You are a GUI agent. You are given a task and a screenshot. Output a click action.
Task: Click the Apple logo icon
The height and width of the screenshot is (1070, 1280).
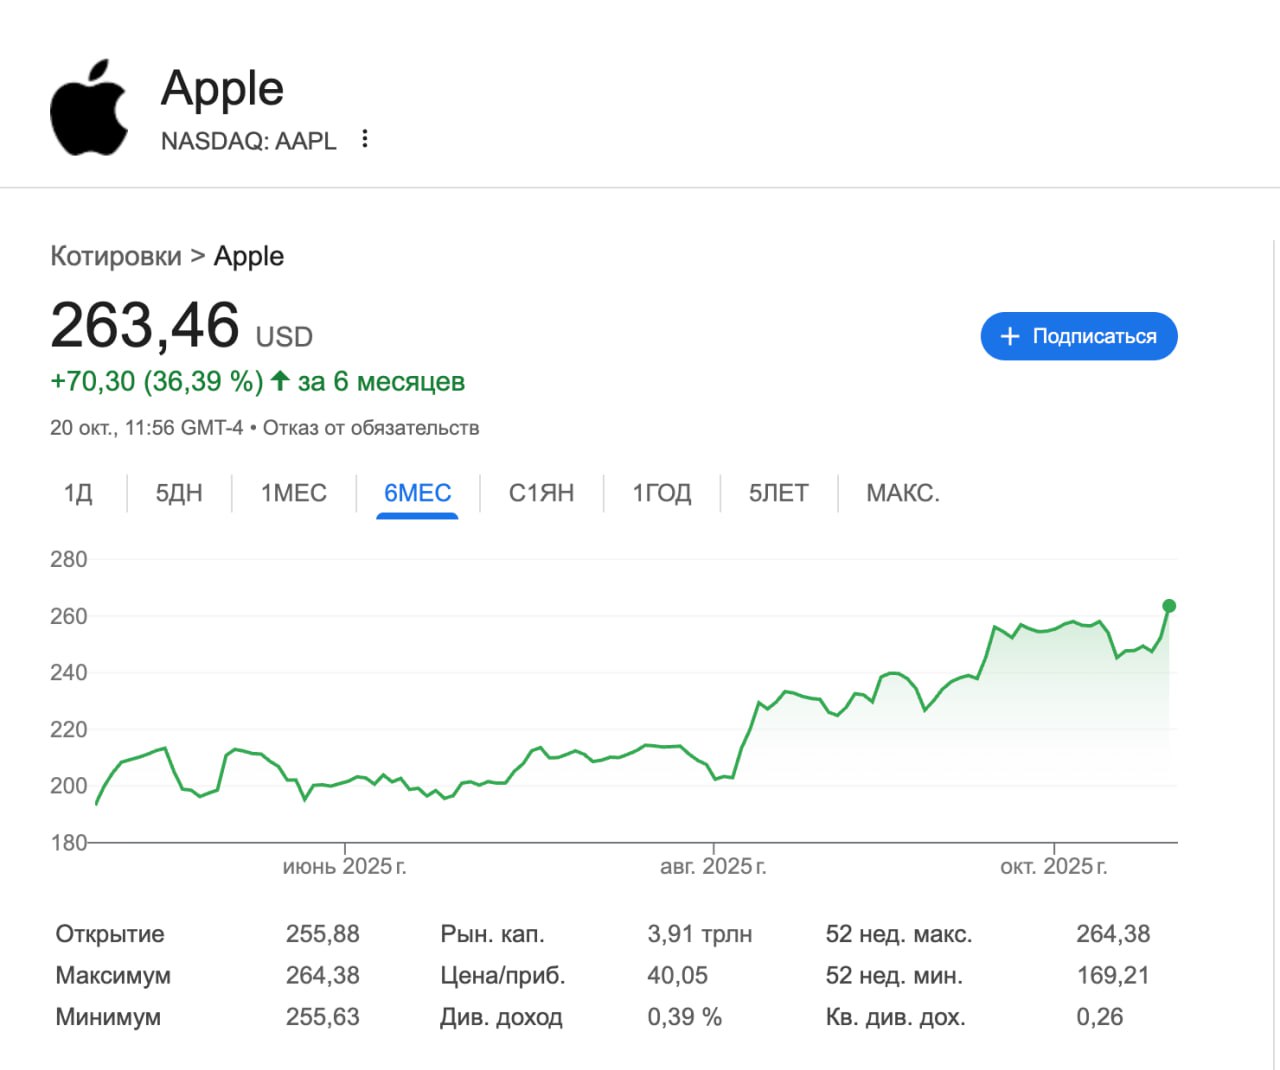coord(89,108)
